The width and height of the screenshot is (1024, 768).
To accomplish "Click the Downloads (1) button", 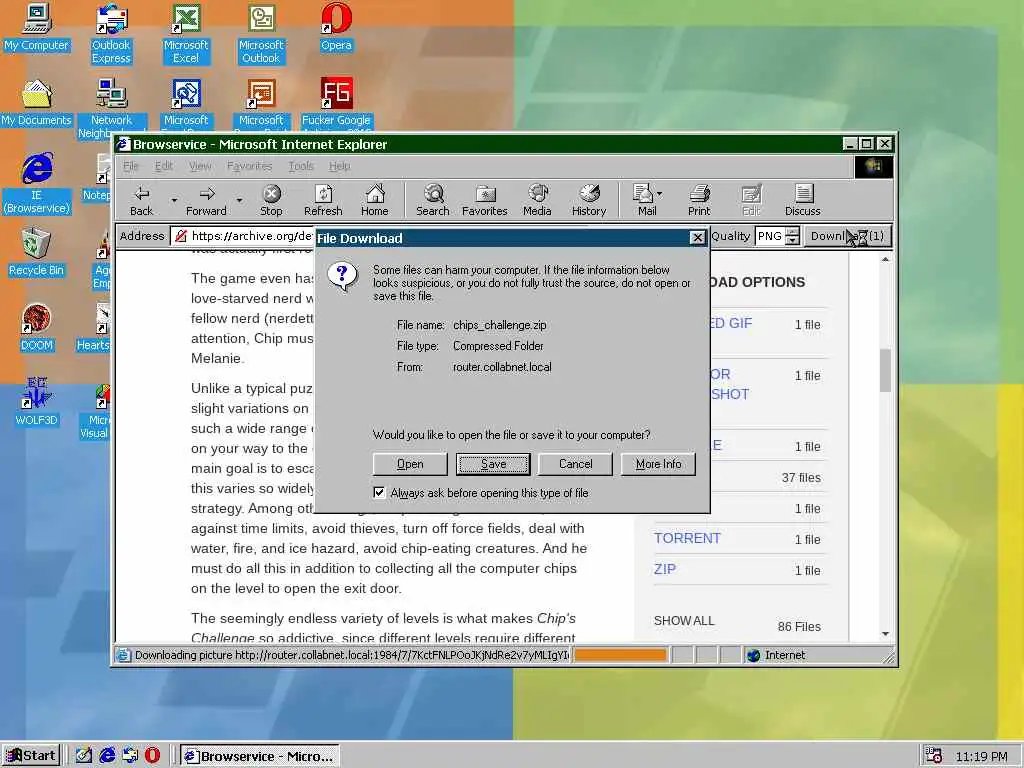I will (x=847, y=236).
